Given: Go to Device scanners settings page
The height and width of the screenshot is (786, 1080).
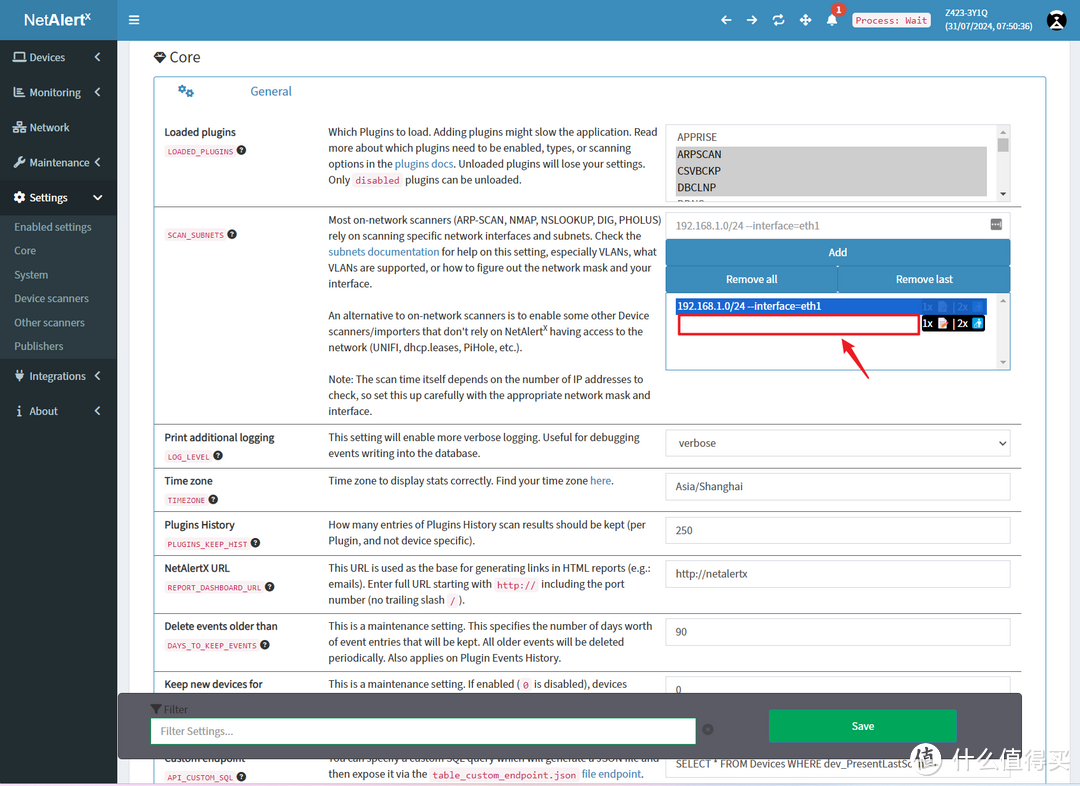Looking at the screenshot, I should coord(51,298).
